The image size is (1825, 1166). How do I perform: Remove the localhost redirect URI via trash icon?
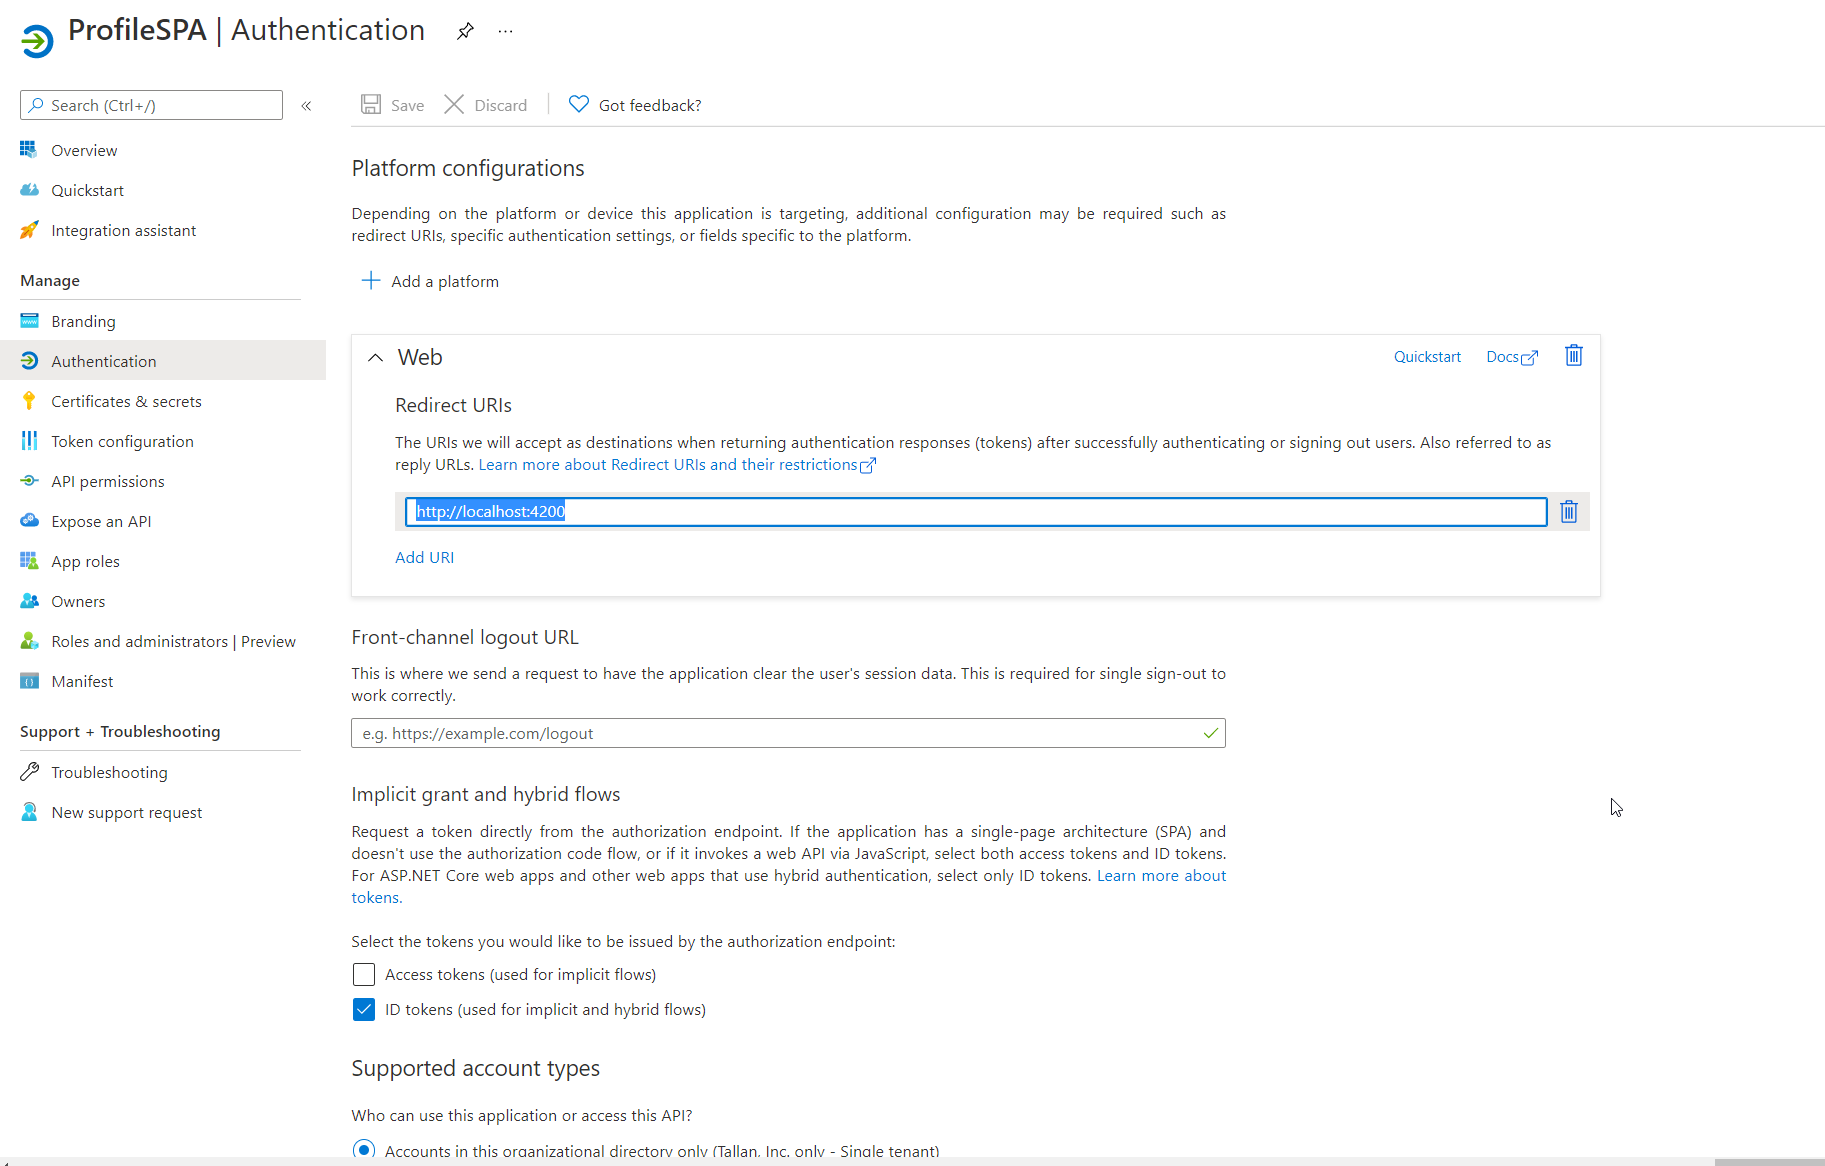tap(1568, 511)
